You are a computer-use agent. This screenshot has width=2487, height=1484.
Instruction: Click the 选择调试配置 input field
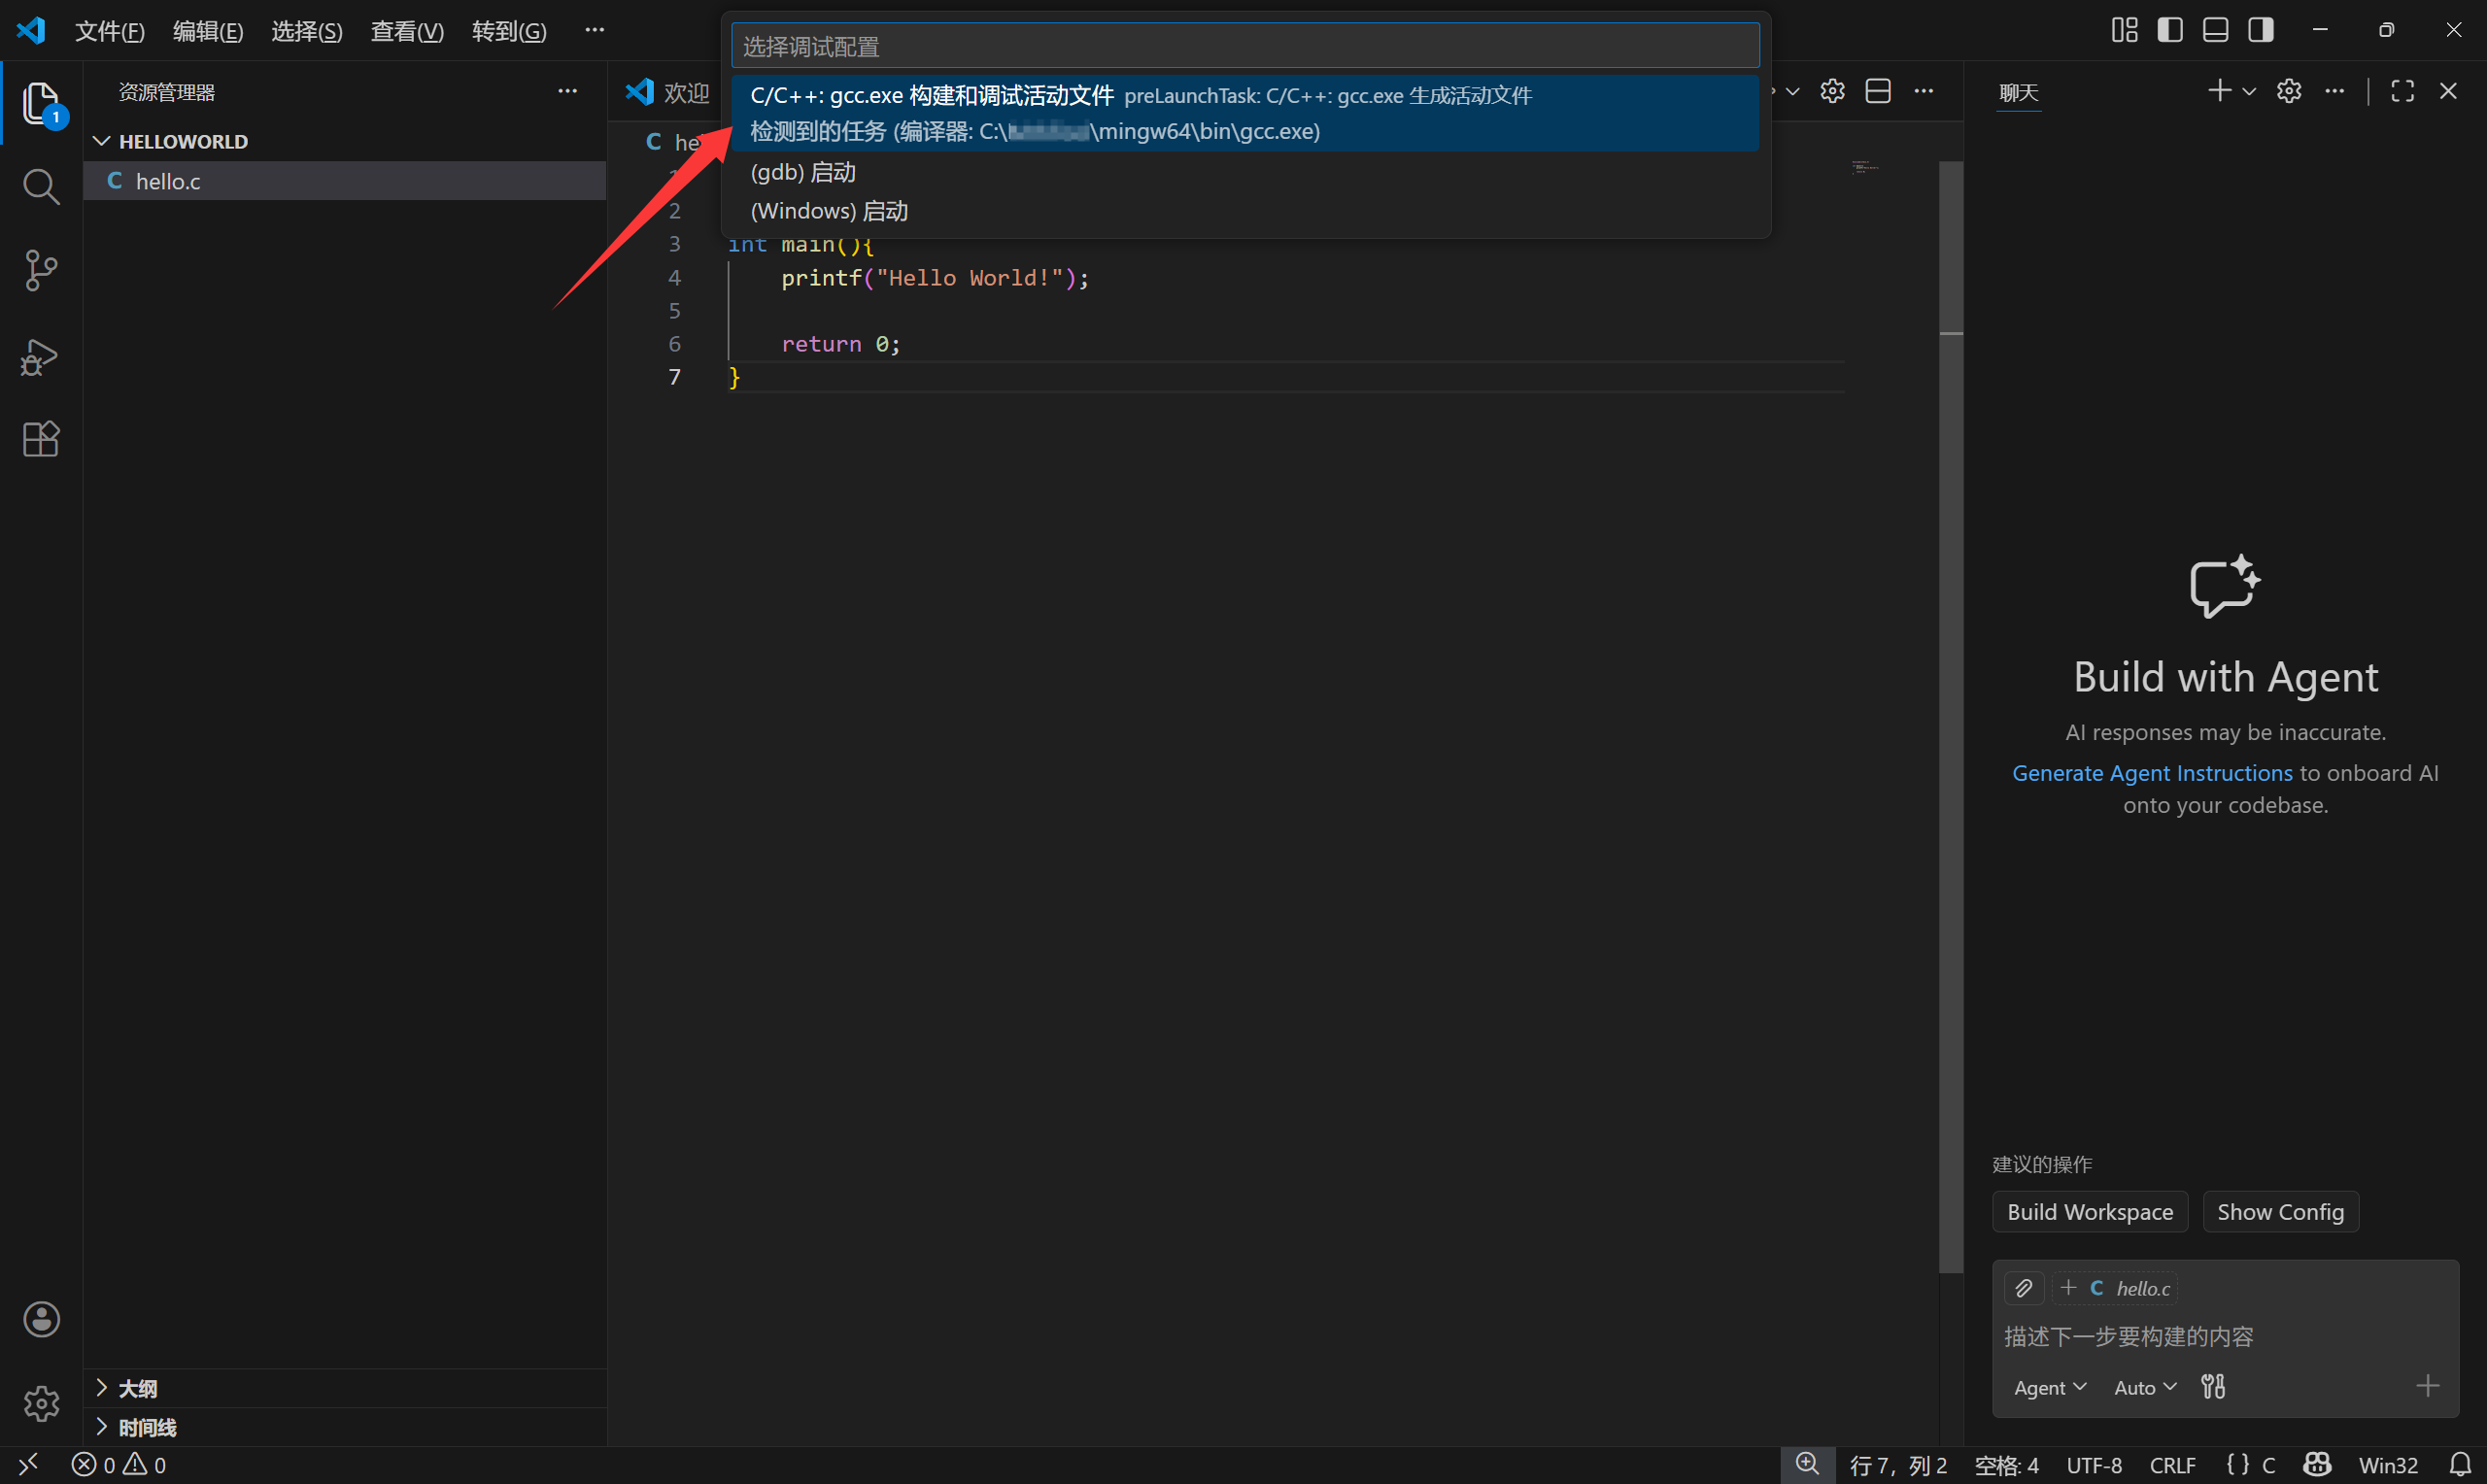[x=1245, y=46]
